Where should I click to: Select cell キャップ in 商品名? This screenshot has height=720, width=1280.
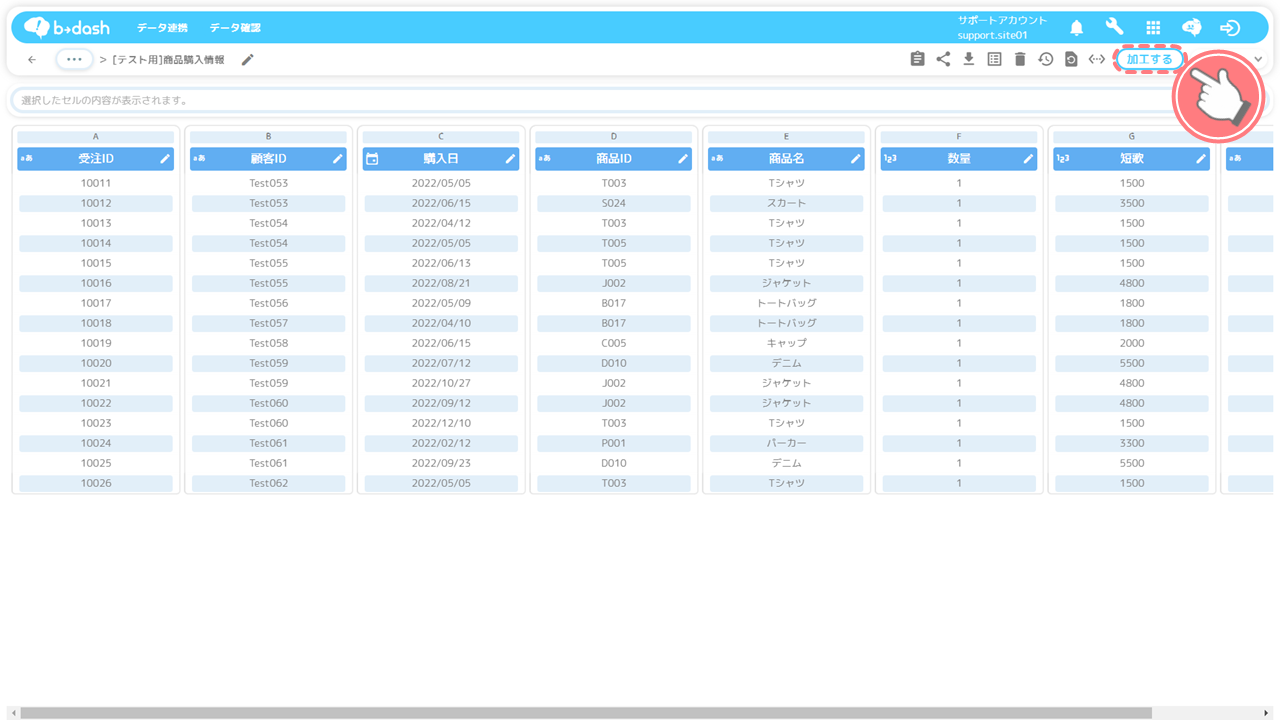pos(786,343)
